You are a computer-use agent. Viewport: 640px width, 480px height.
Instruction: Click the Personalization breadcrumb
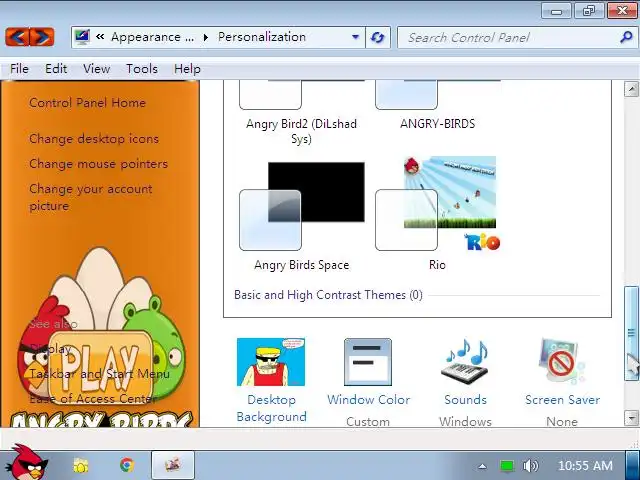262,37
